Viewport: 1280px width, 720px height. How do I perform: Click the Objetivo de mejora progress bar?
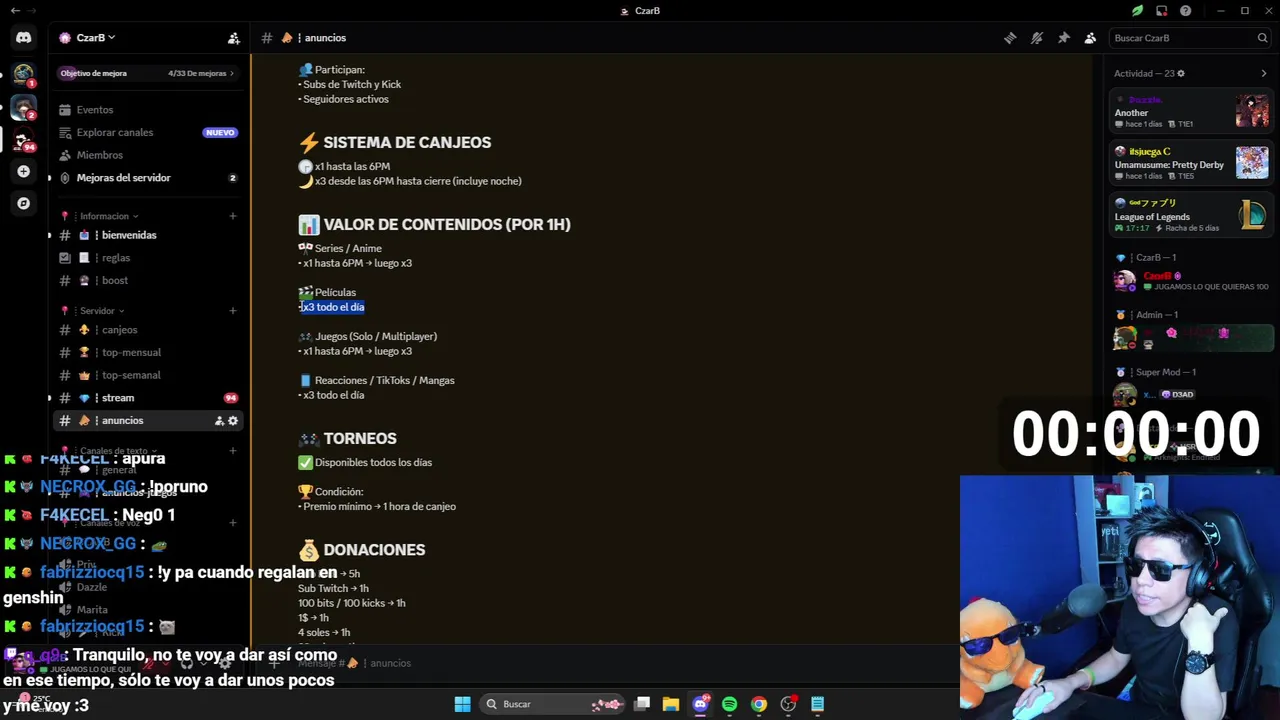[148, 73]
